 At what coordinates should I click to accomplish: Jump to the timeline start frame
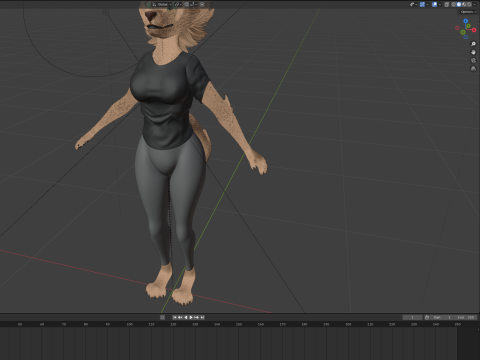(x=175, y=317)
